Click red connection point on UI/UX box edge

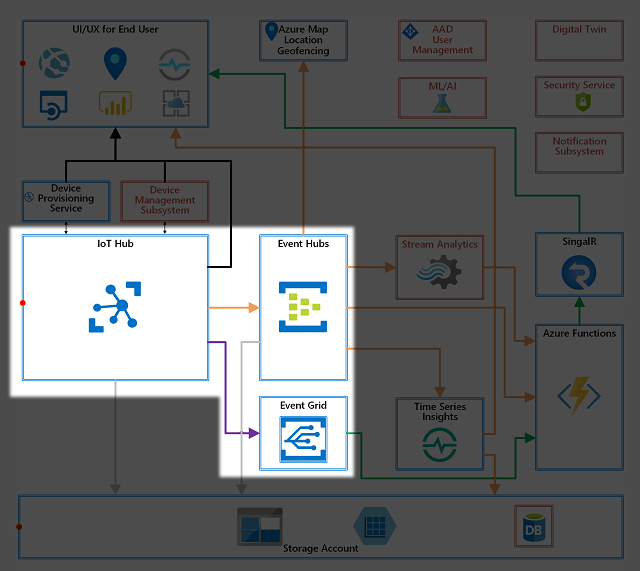(23, 63)
